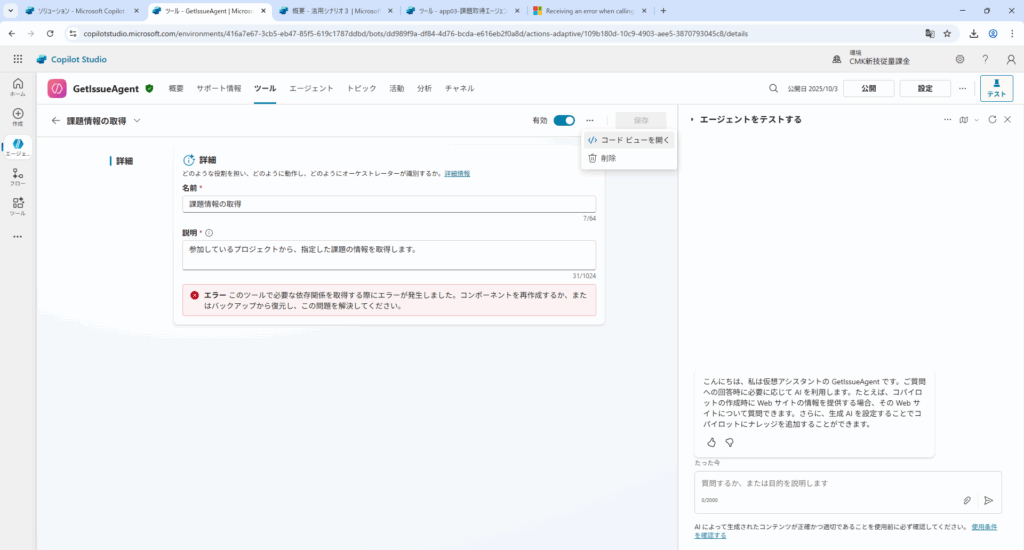Click the 作成 (Create) plus icon in sidebar
The height and width of the screenshot is (550, 1024).
(18, 115)
